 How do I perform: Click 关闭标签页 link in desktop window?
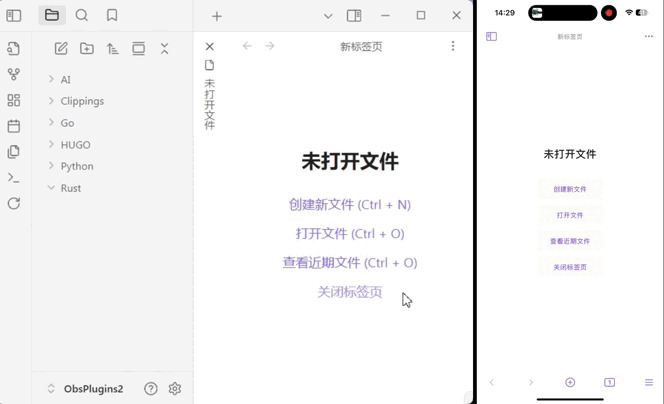(350, 292)
